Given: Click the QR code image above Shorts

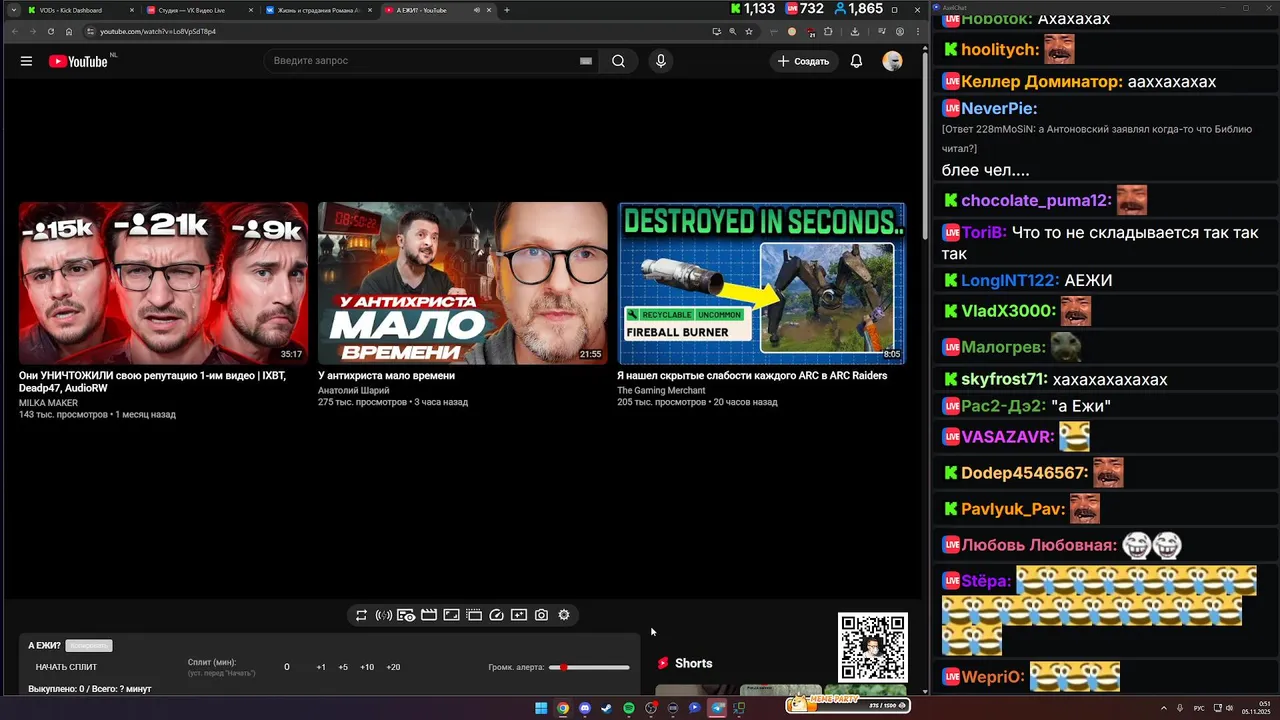Looking at the screenshot, I should 873,647.
